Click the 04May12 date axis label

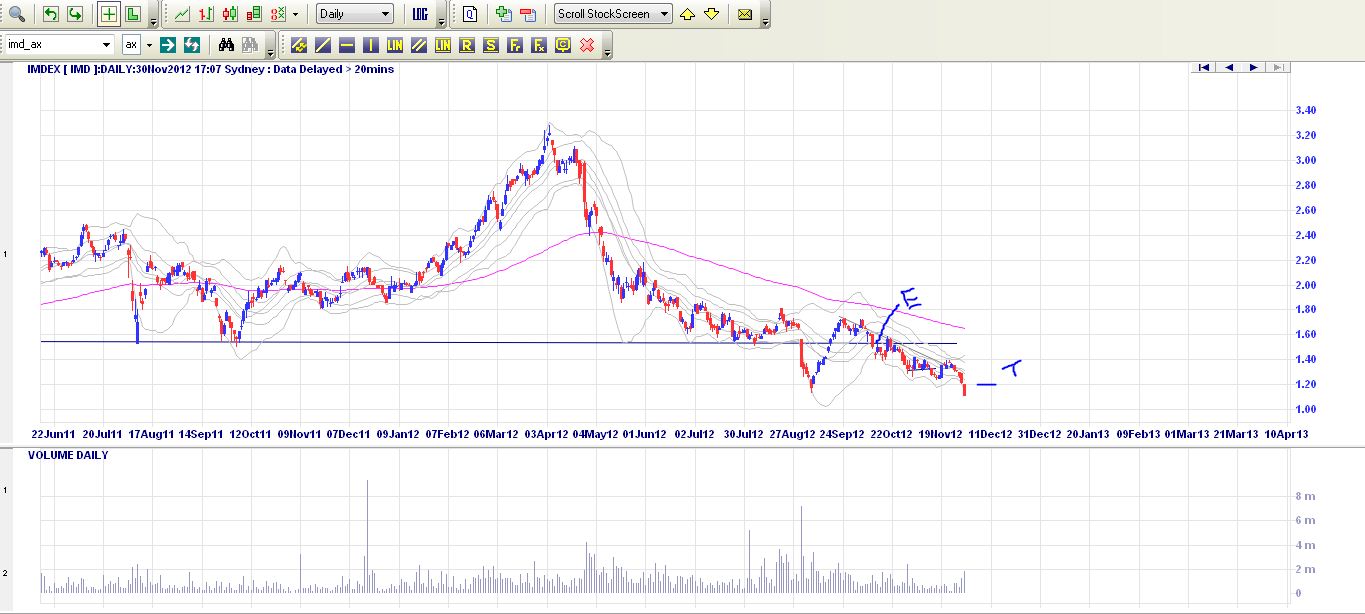point(595,434)
